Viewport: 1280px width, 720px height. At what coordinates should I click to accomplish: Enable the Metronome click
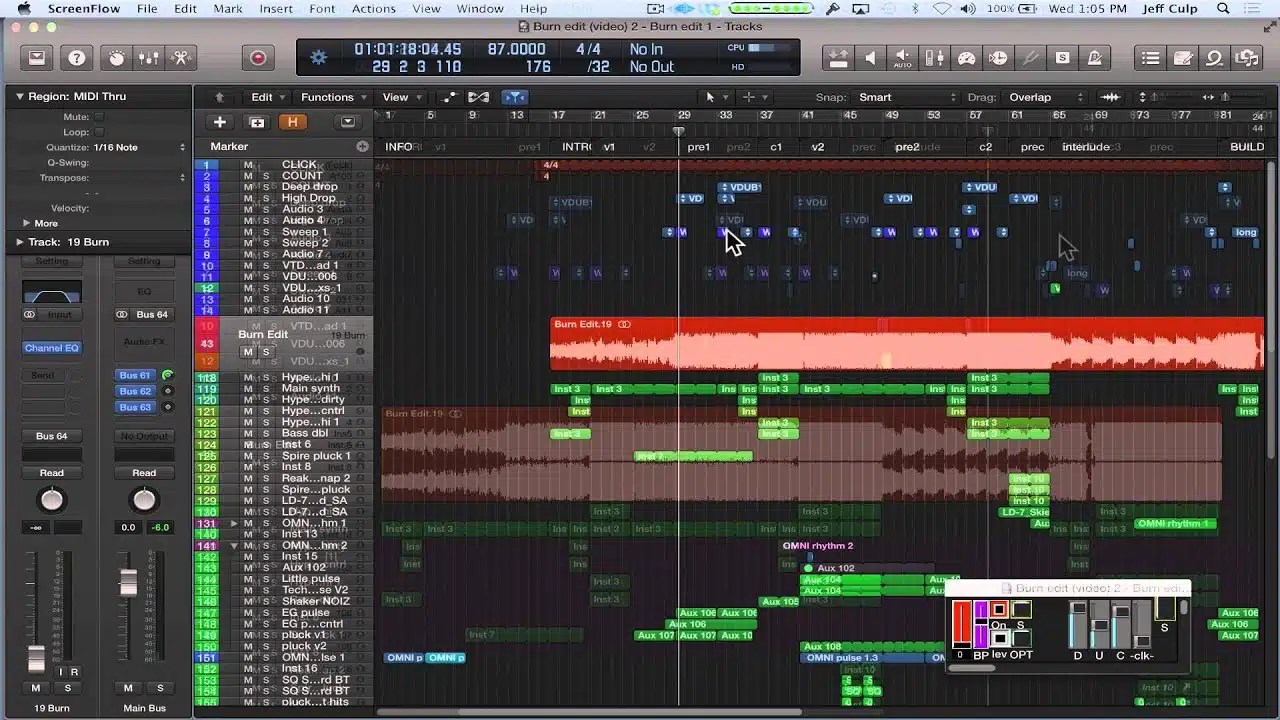(x=1093, y=58)
